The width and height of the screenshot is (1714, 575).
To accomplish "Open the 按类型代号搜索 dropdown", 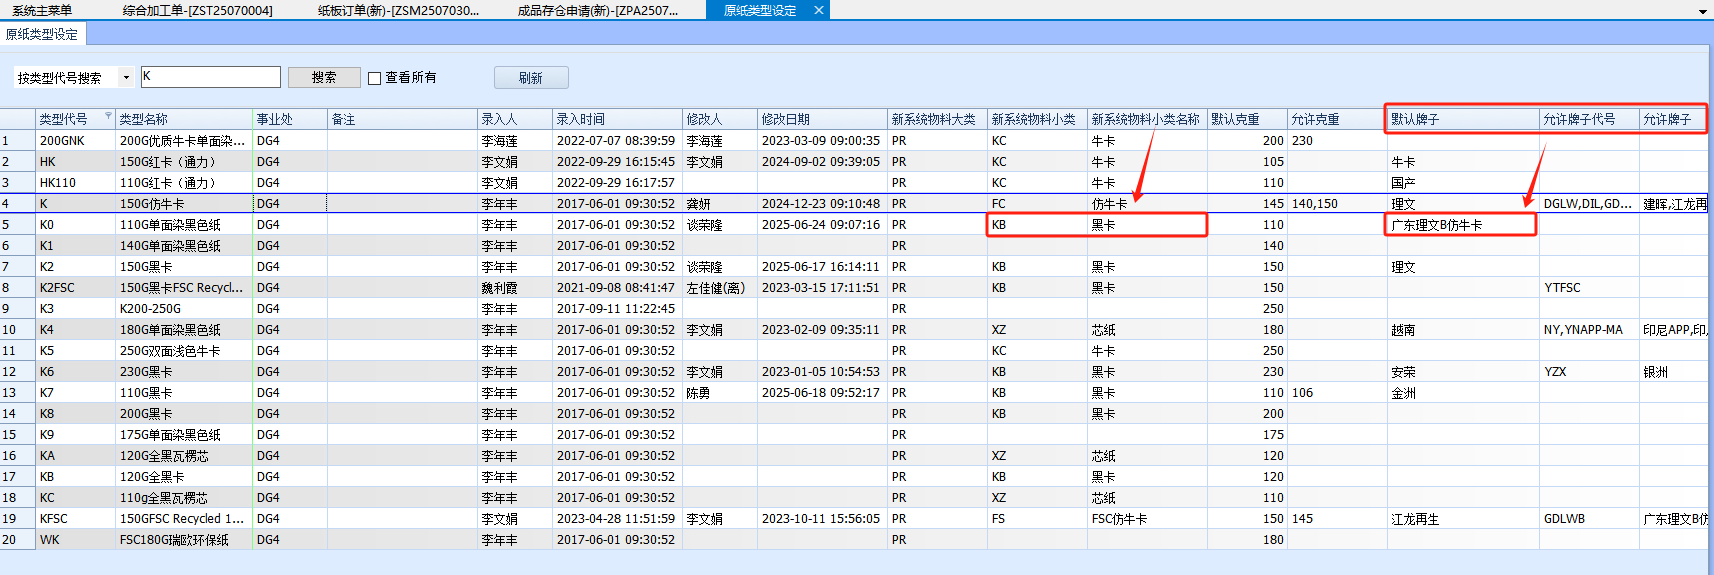I will [x=126, y=77].
